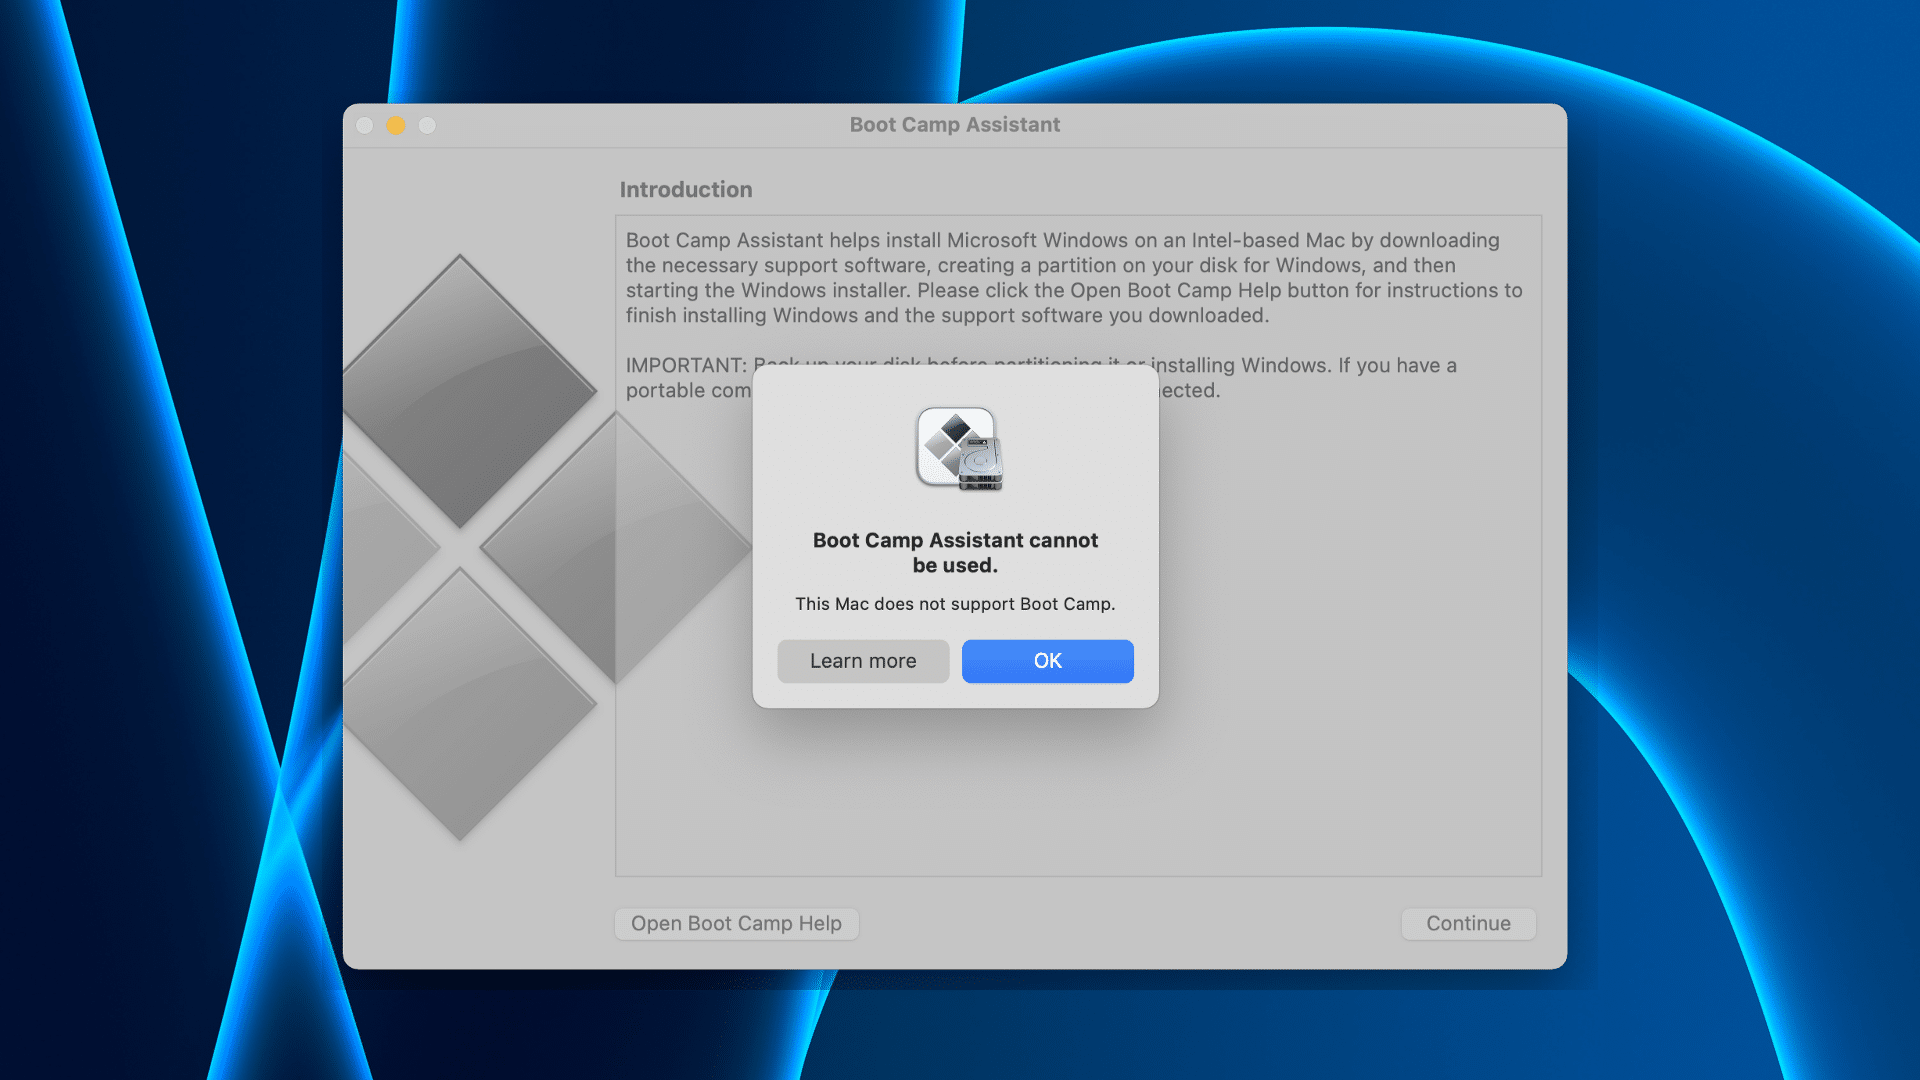The width and height of the screenshot is (1920, 1080).
Task: Click the Continue button
Action: 1468,923
